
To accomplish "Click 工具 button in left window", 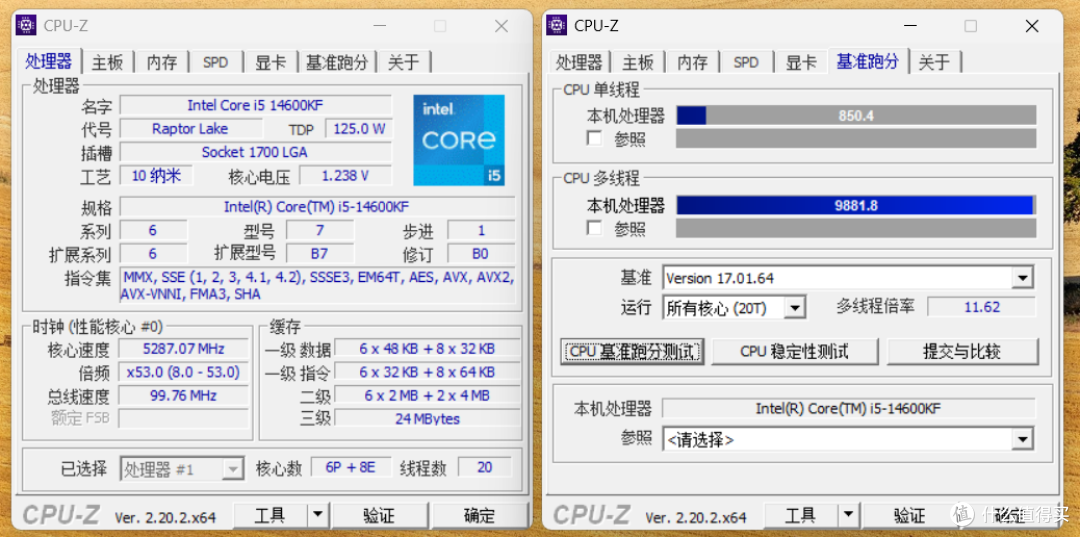I will (x=270, y=514).
